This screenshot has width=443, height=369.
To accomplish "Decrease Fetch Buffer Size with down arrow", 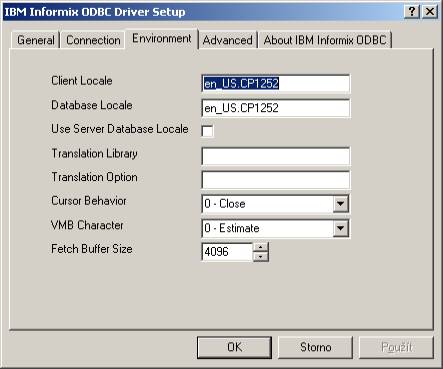I will (x=261, y=256).
